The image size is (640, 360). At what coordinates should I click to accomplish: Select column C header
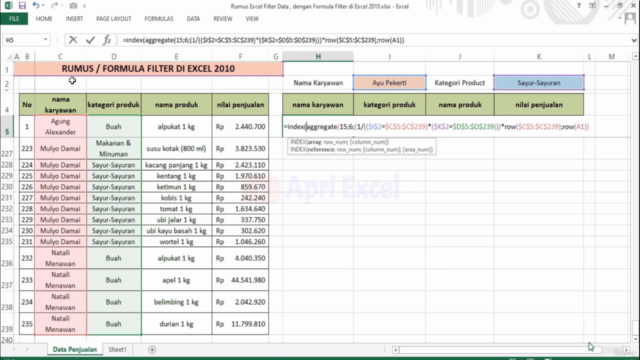coord(60,57)
